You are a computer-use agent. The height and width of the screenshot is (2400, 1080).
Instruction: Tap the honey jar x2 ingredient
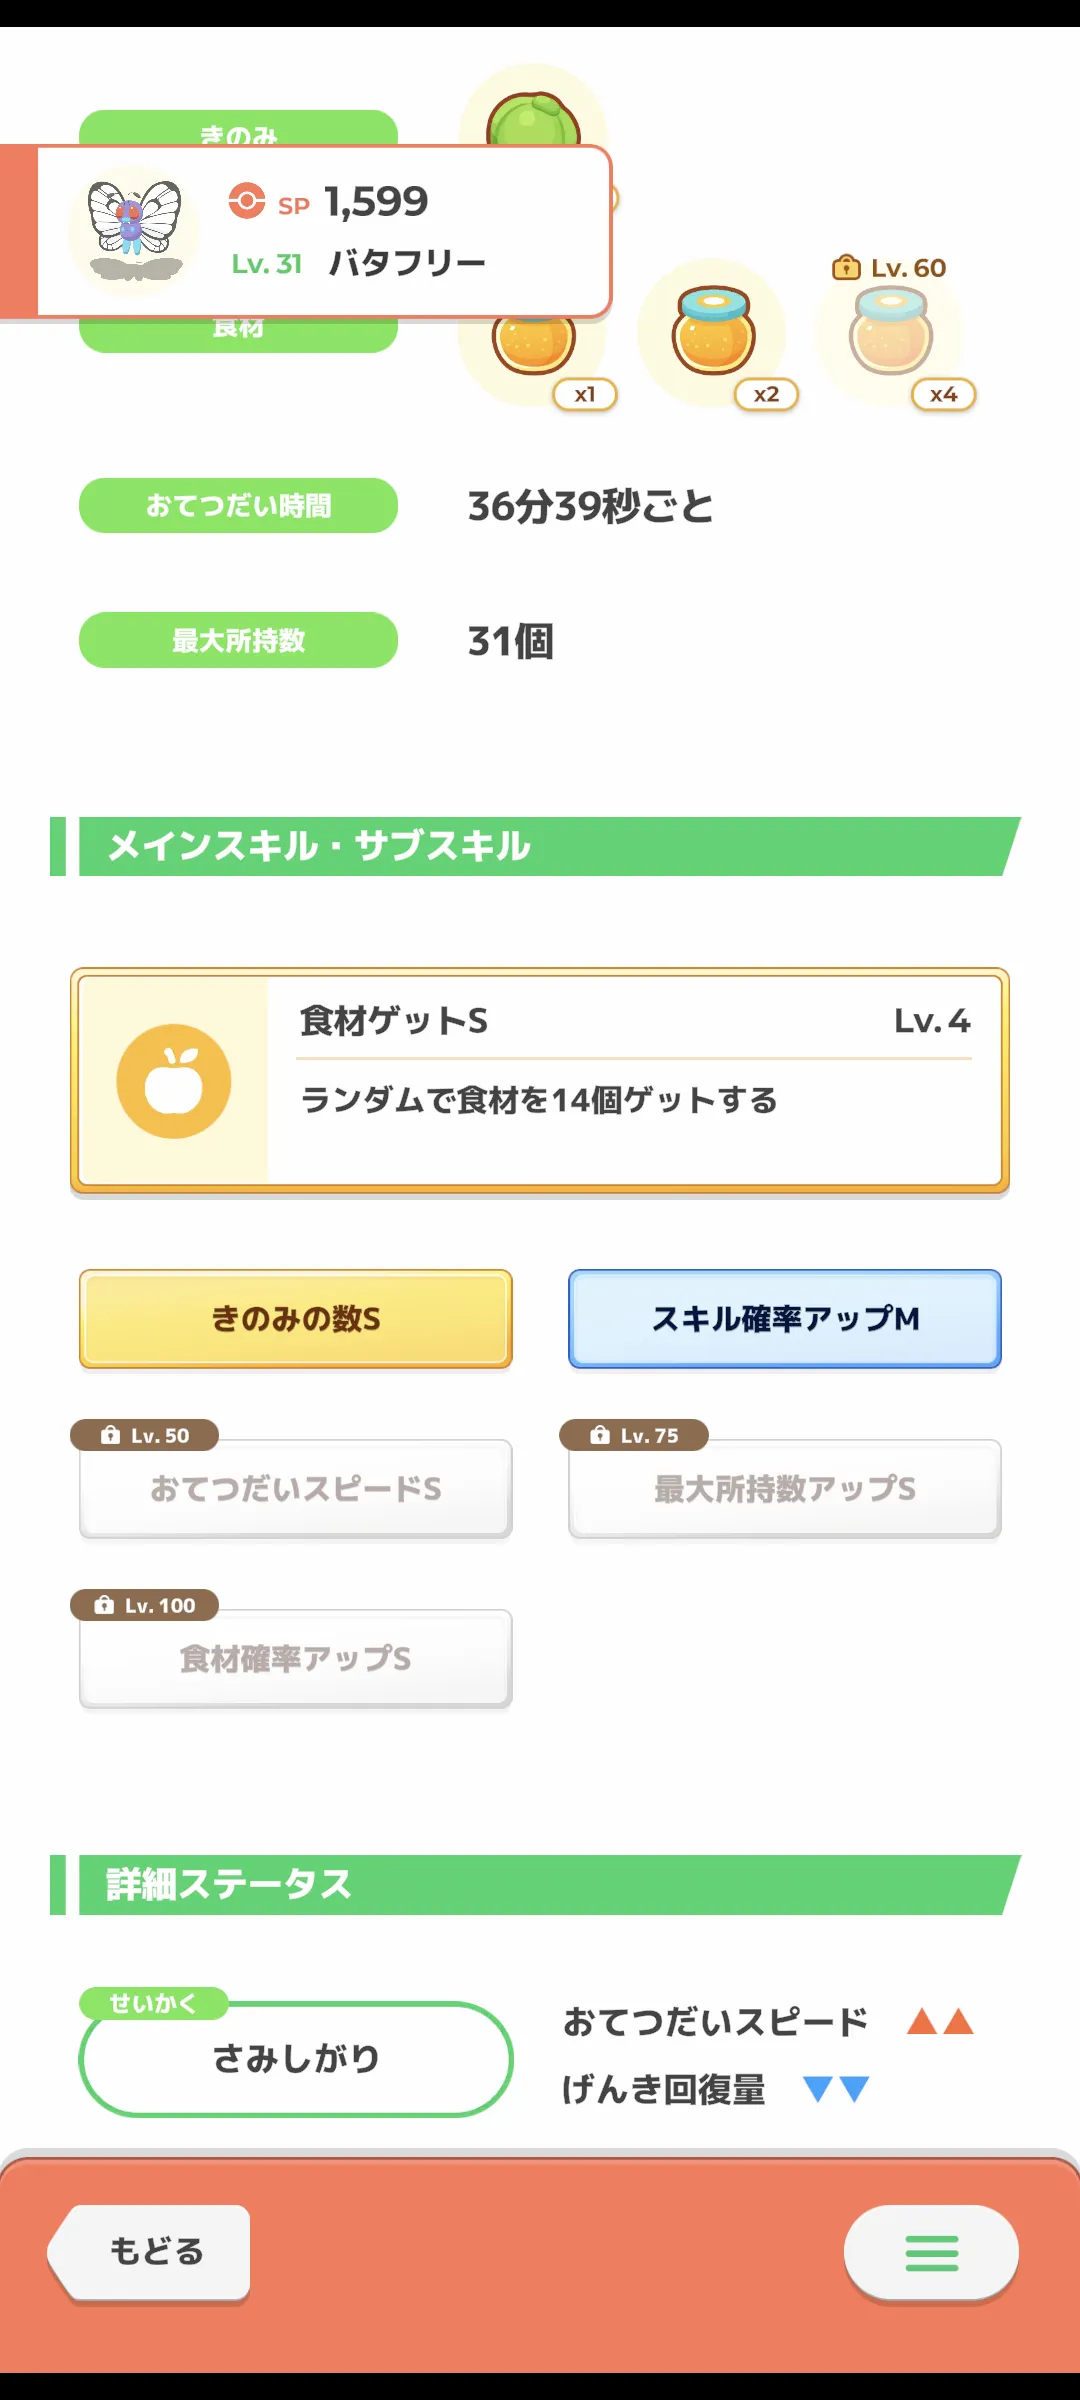tap(714, 332)
